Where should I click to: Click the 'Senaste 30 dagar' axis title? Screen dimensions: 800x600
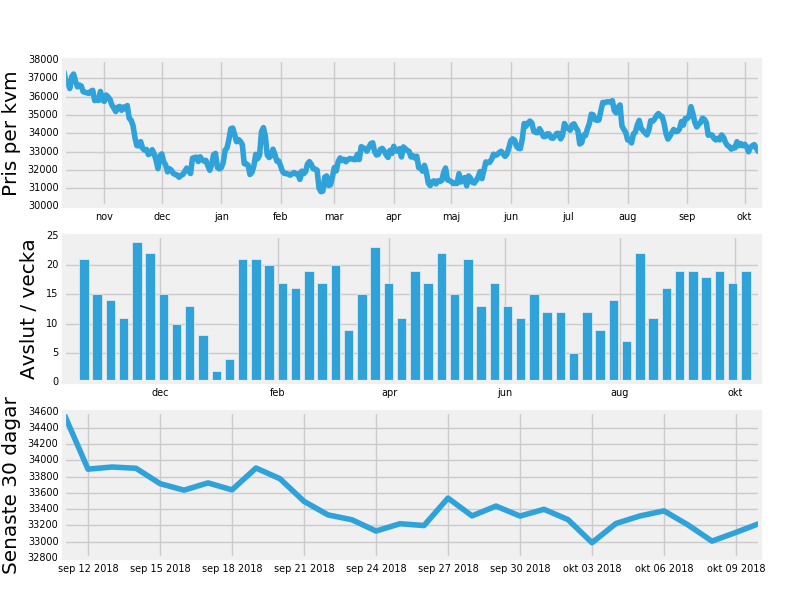[x=11, y=485]
